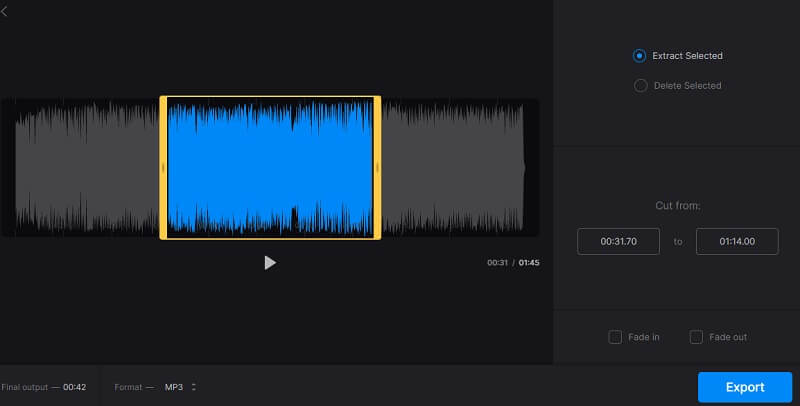Click the right yellow trim handle
This screenshot has height=406, width=800.
coord(377,168)
